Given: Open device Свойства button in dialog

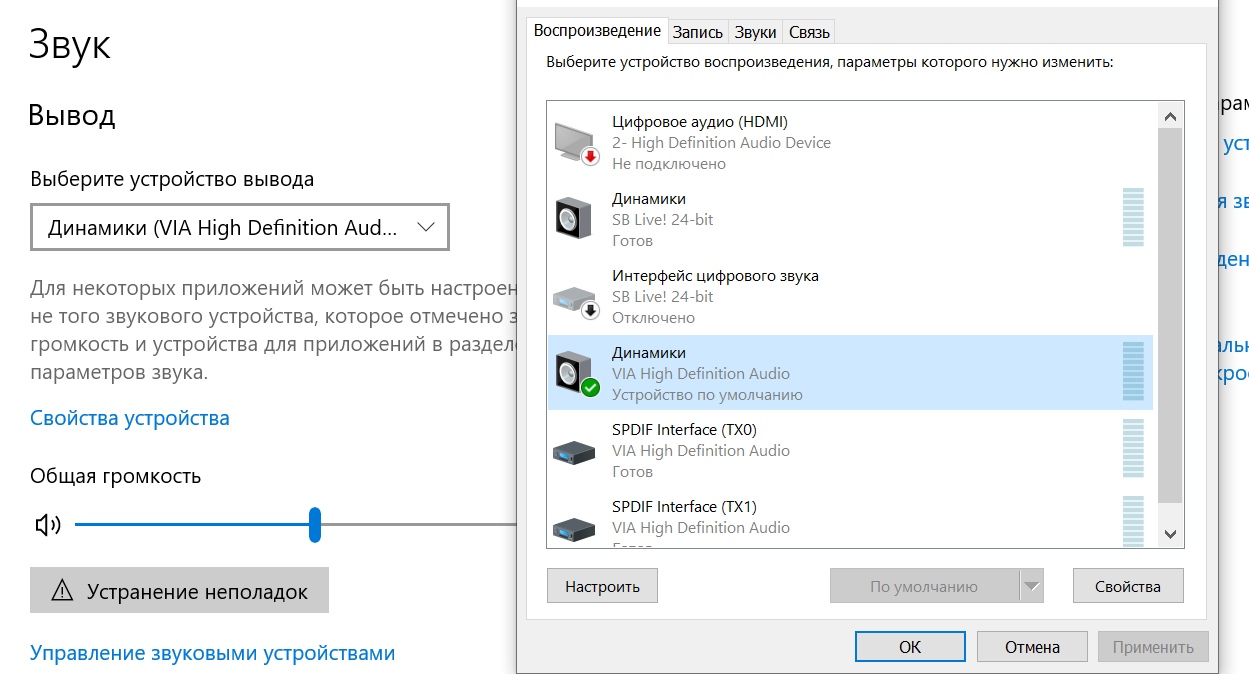Looking at the screenshot, I should pyautogui.click(x=1127, y=587).
